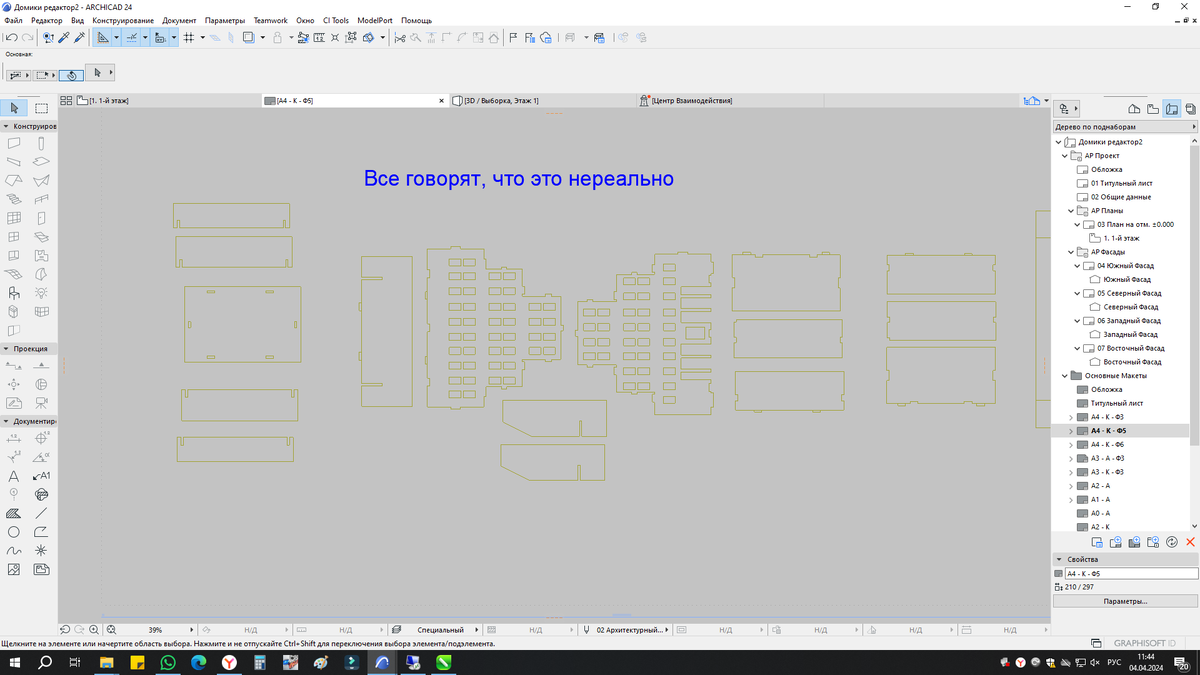
Task: Toggle the guide lines button
Action: pyautogui.click(x=103, y=37)
